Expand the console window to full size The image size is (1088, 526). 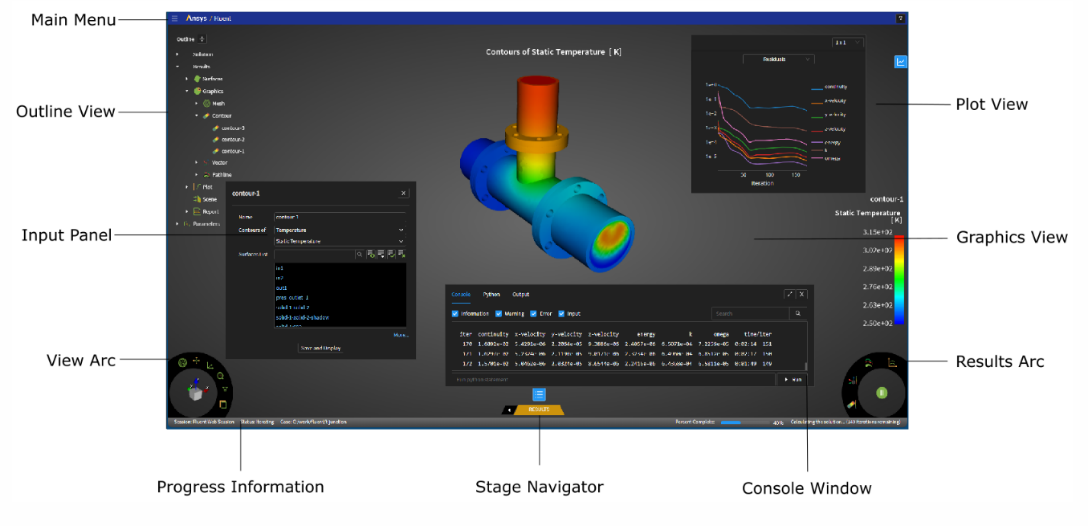[789, 294]
